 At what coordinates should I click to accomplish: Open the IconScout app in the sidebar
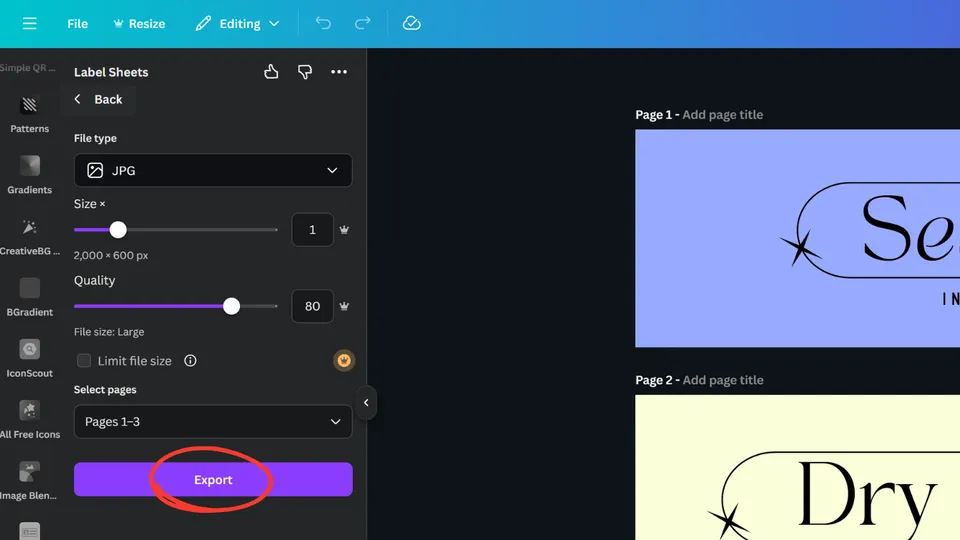tap(29, 359)
